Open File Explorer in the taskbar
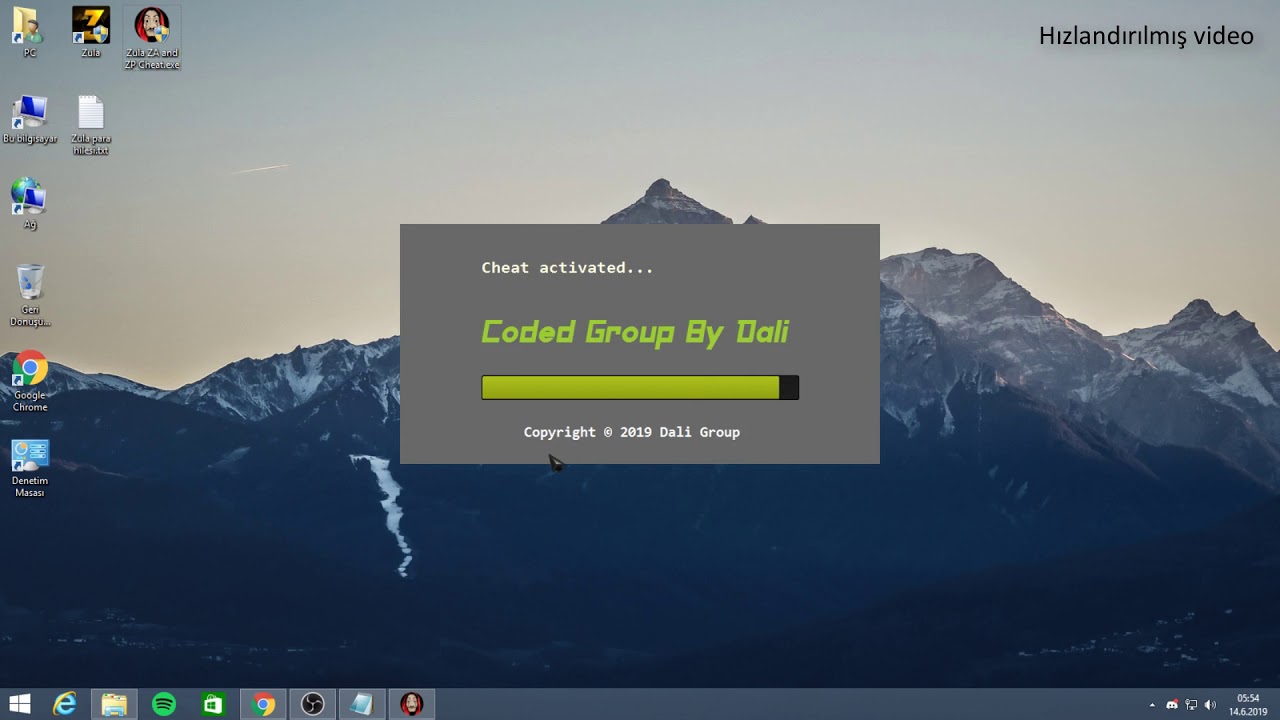1280x720 pixels. click(x=114, y=704)
